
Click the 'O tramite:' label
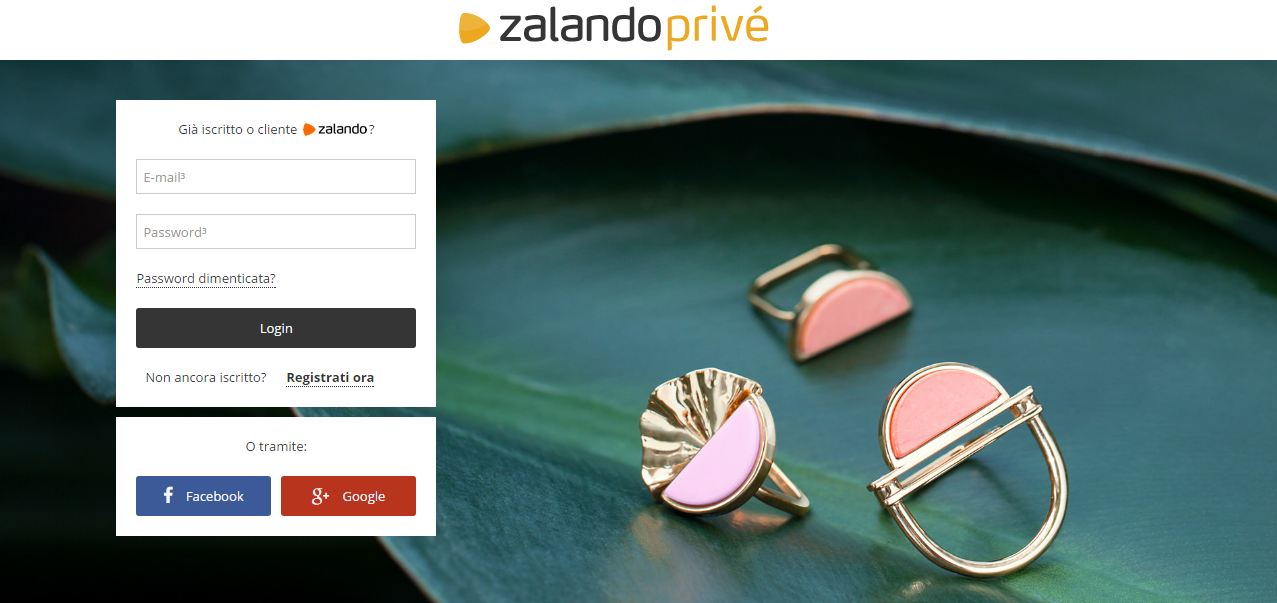tap(276, 446)
